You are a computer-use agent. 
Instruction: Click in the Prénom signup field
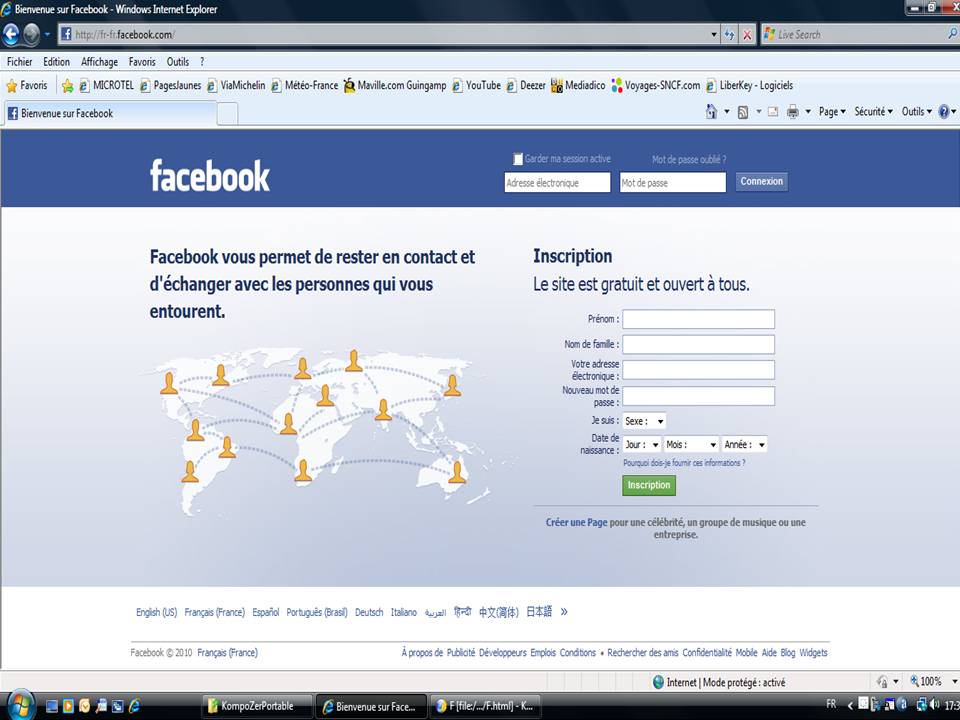coord(699,319)
